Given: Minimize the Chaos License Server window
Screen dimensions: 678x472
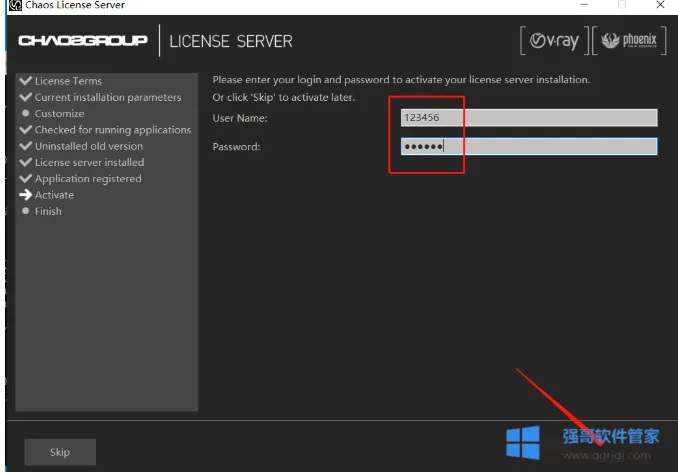Looking at the screenshot, I should [x=585, y=5].
